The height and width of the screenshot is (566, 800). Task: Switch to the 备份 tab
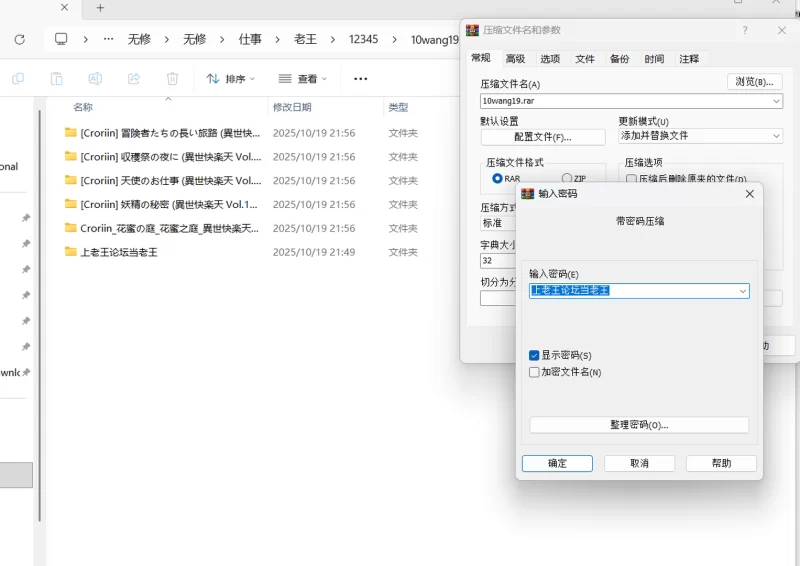(x=619, y=59)
